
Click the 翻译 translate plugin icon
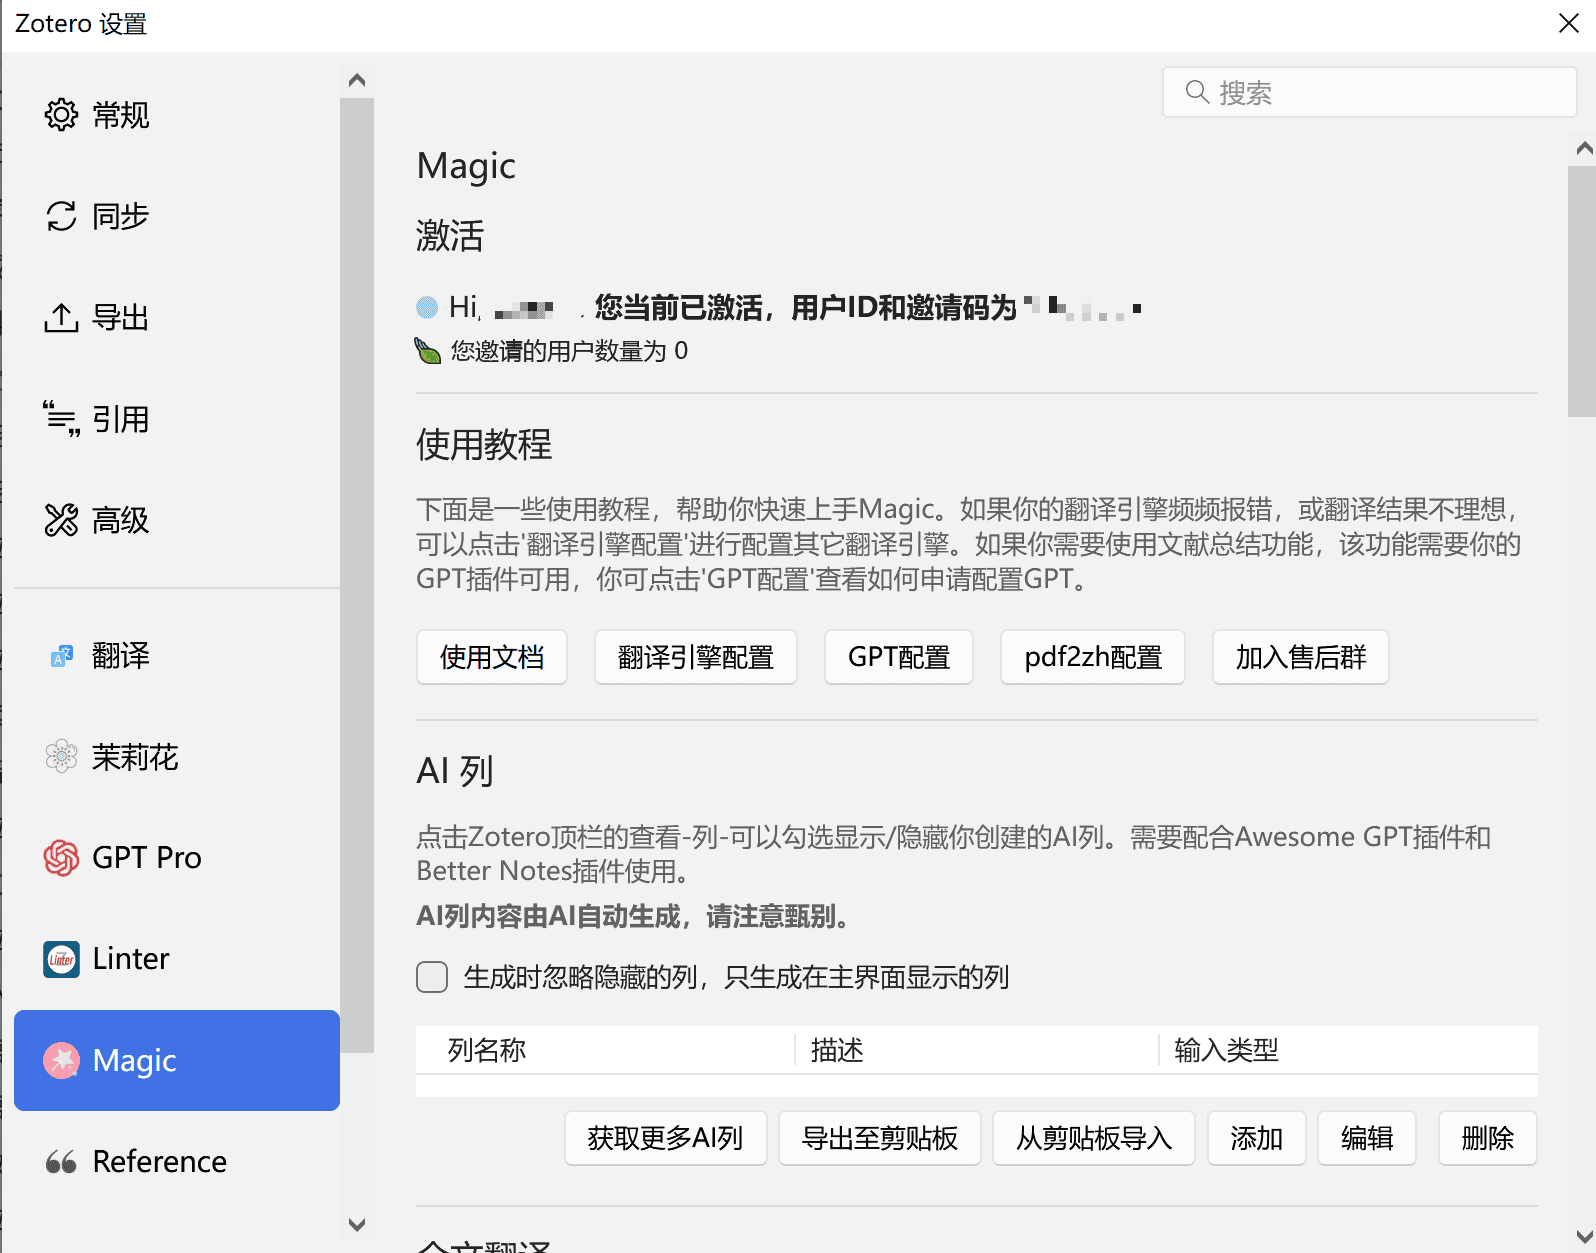point(61,656)
